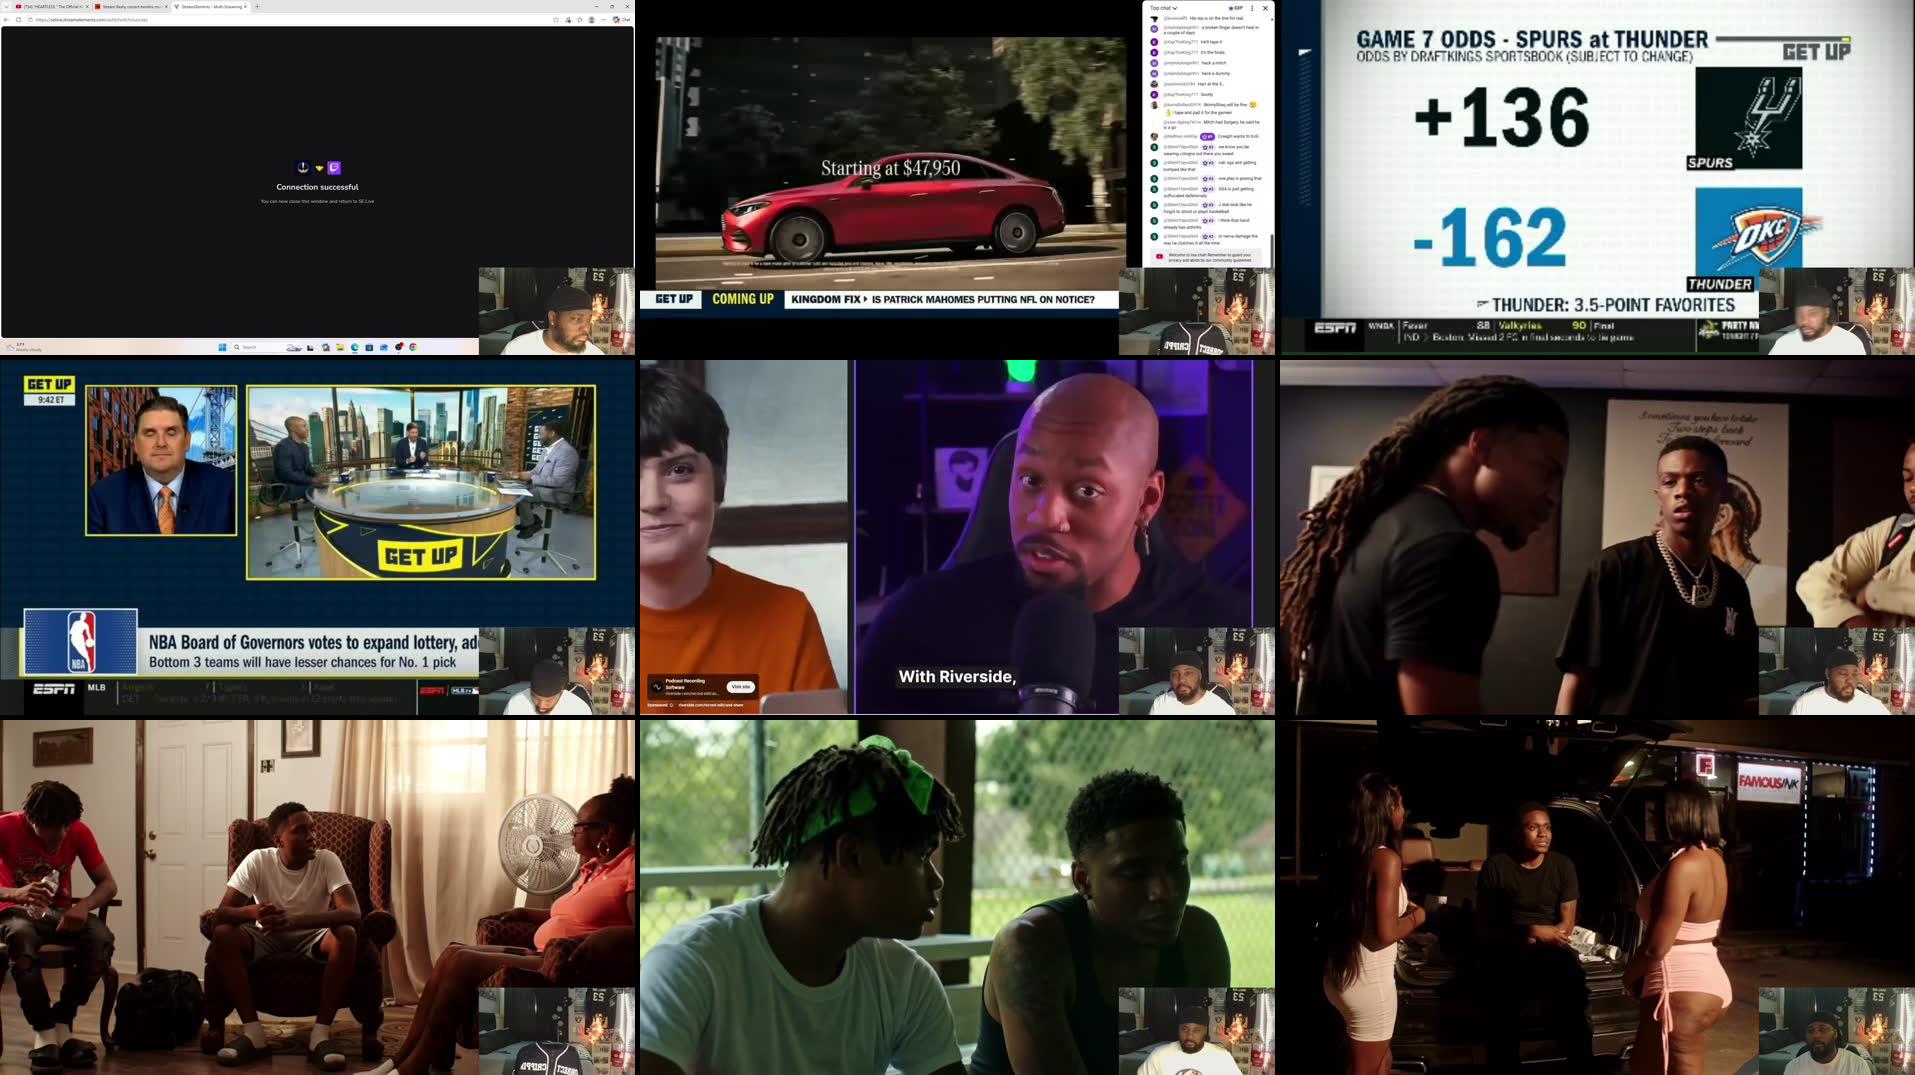Screen dimensions: 1915x1075
Task: Open the riverside.com sponsored link
Action: (x=710, y=705)
